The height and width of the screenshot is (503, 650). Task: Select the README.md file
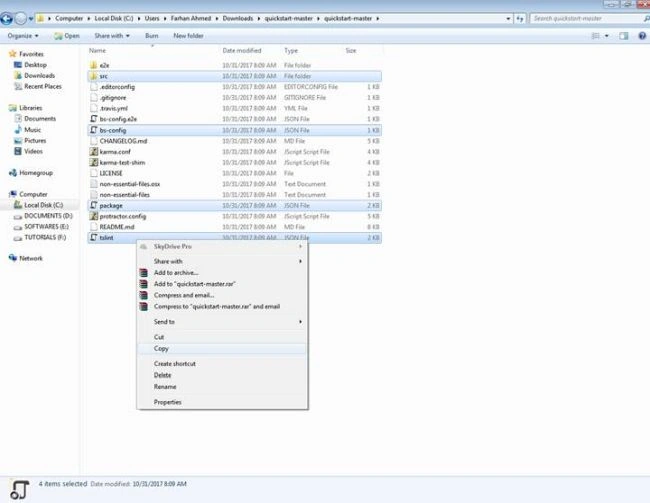coord(235,227)
